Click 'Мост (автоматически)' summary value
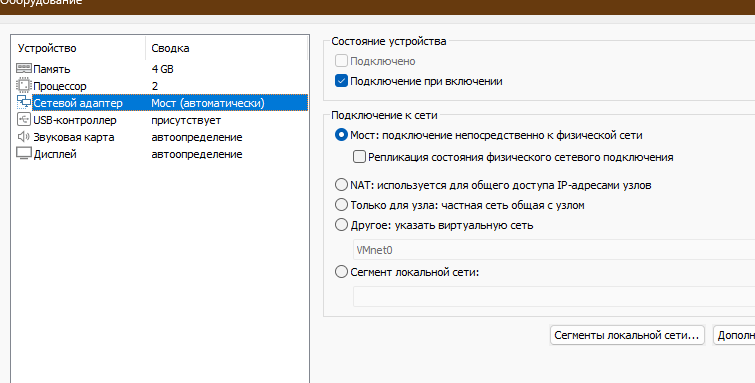Screen dimensions: 755x383 click(208, 103)
